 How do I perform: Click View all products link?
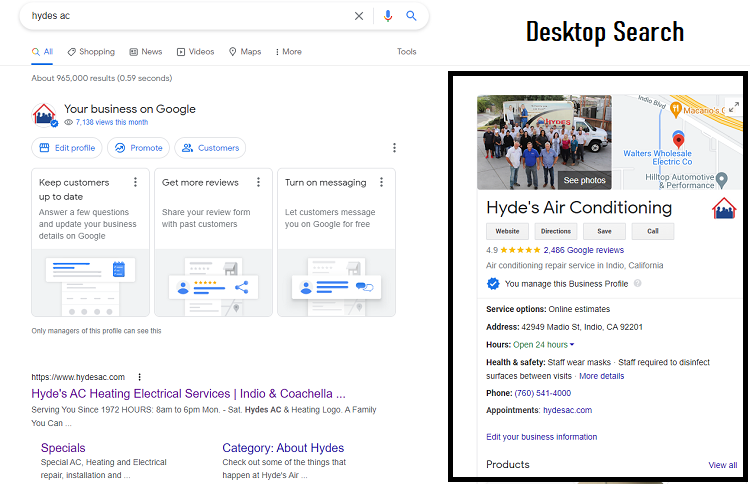723,465
